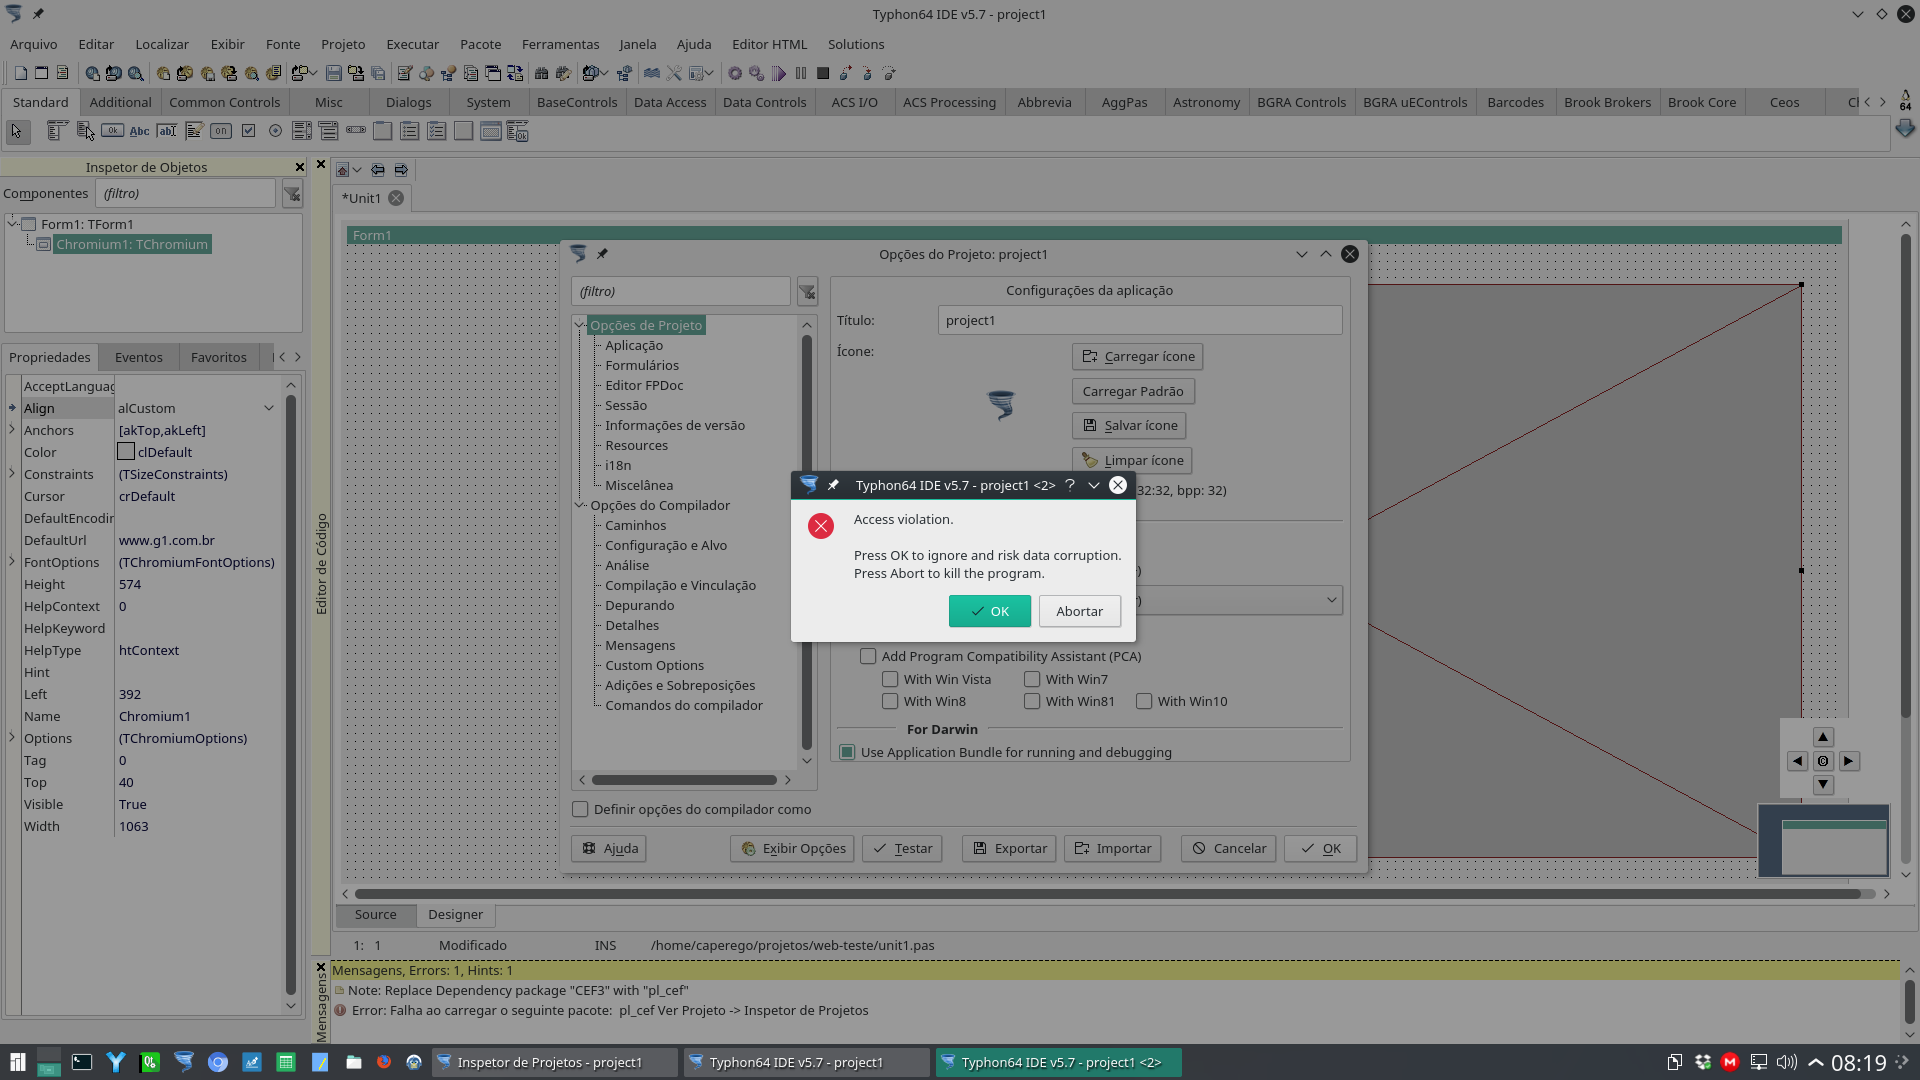Image resolution: width=1920 pixels, height=1080 pixels.
Task: Toggle Use Application Bundle for running checkbox
Action: click(847, 752)
